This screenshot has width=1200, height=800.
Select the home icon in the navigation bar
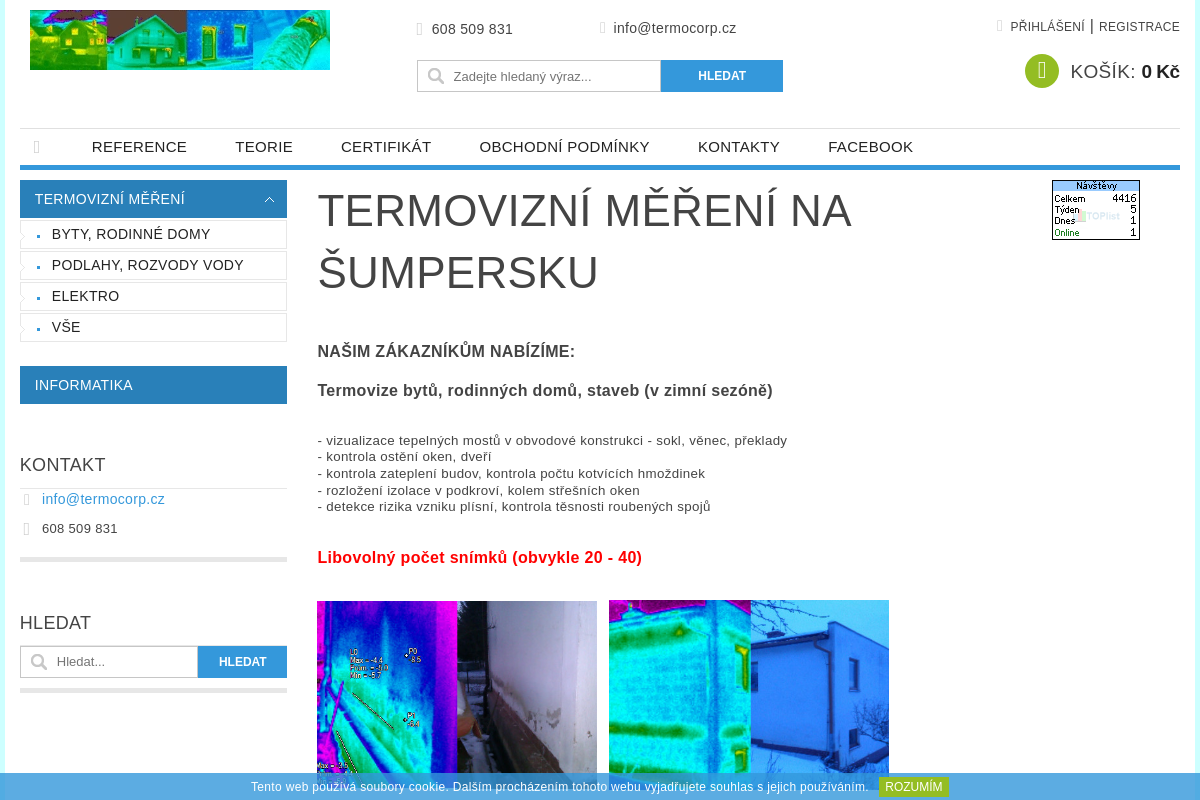click(37, 147)
